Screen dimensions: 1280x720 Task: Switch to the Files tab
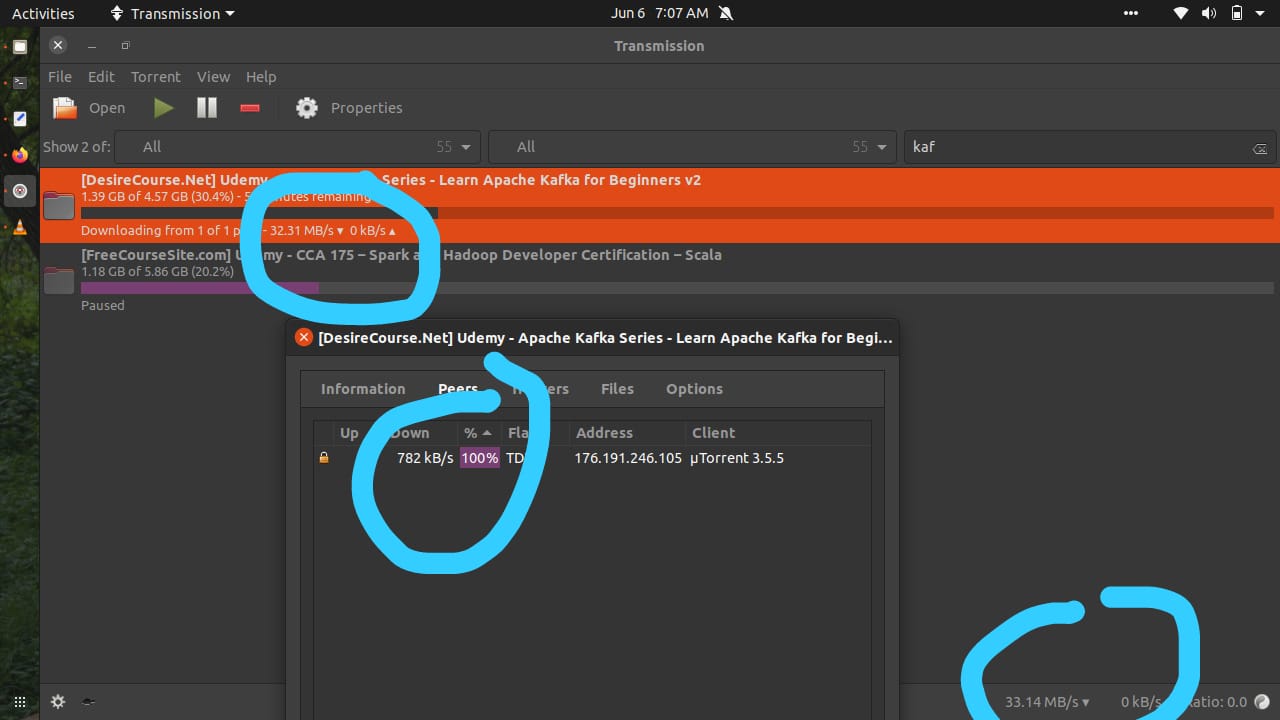[x=617, y=389]
